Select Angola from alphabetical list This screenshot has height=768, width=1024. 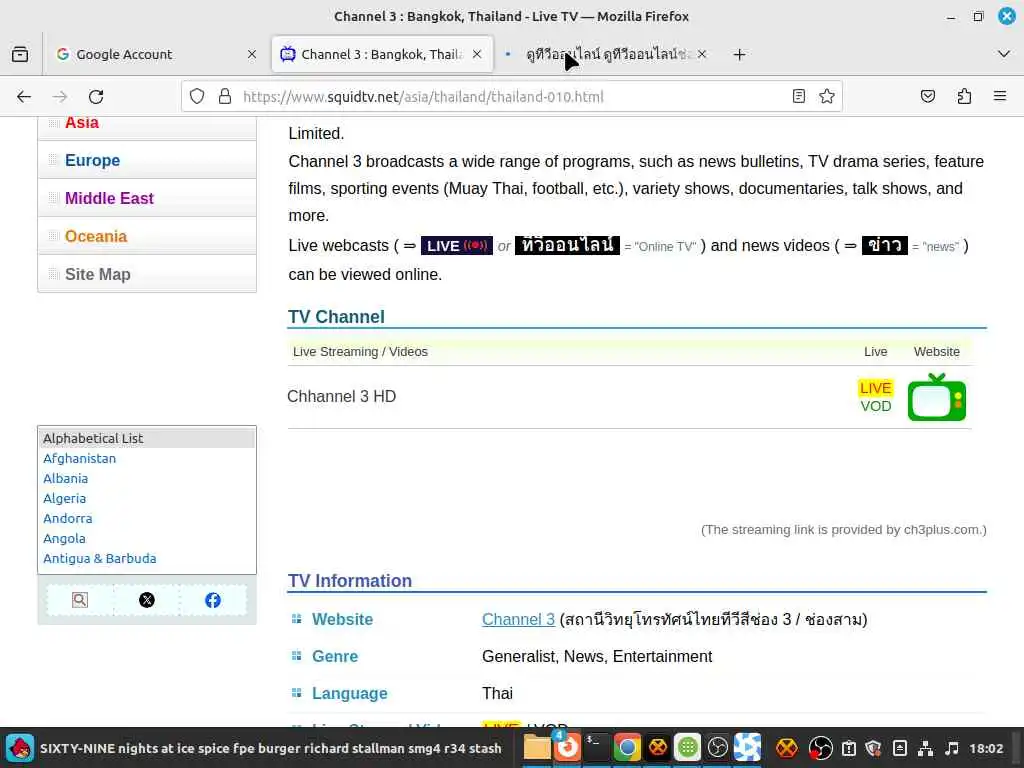pos(65,539)
